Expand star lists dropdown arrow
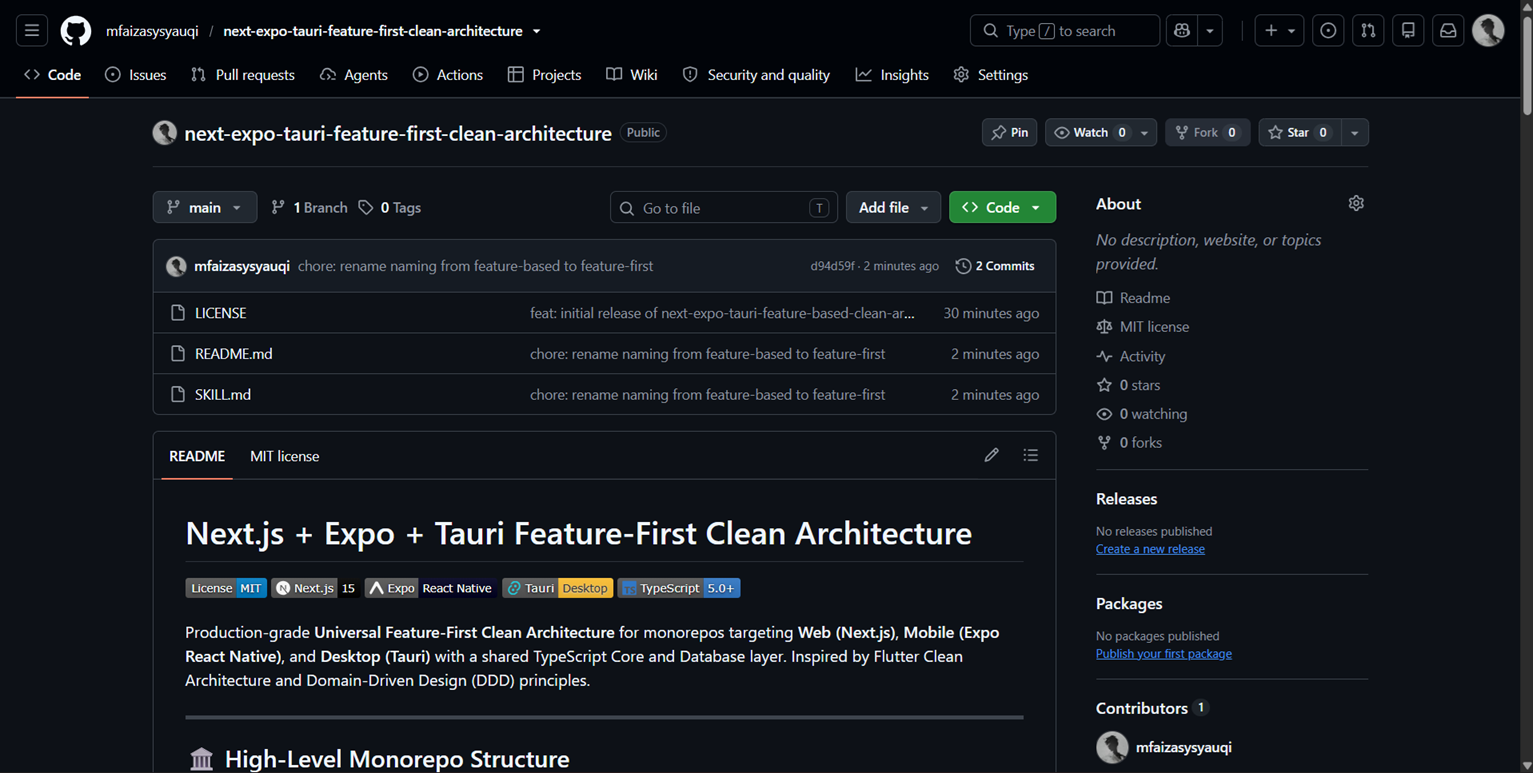The width and height of the screenshot is (1533, 773). [1355, 132]
